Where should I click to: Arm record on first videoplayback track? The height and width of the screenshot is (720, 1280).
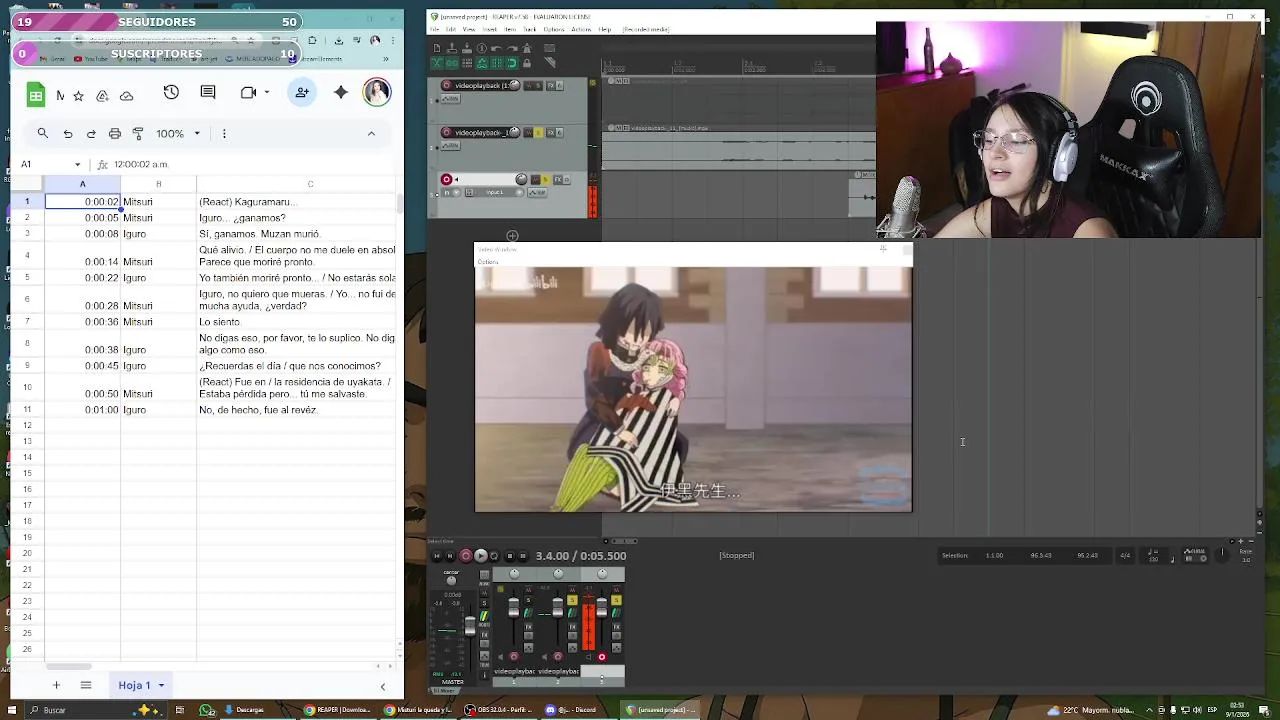coord(446,85)
